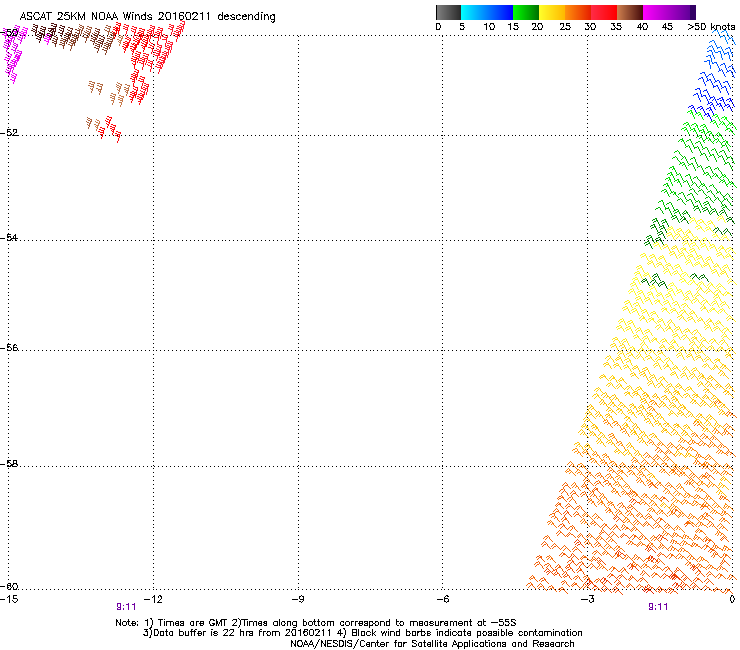Click the brown 35-40 knots color bar segment
Screen dimensions: 740x650
point(630,12)
